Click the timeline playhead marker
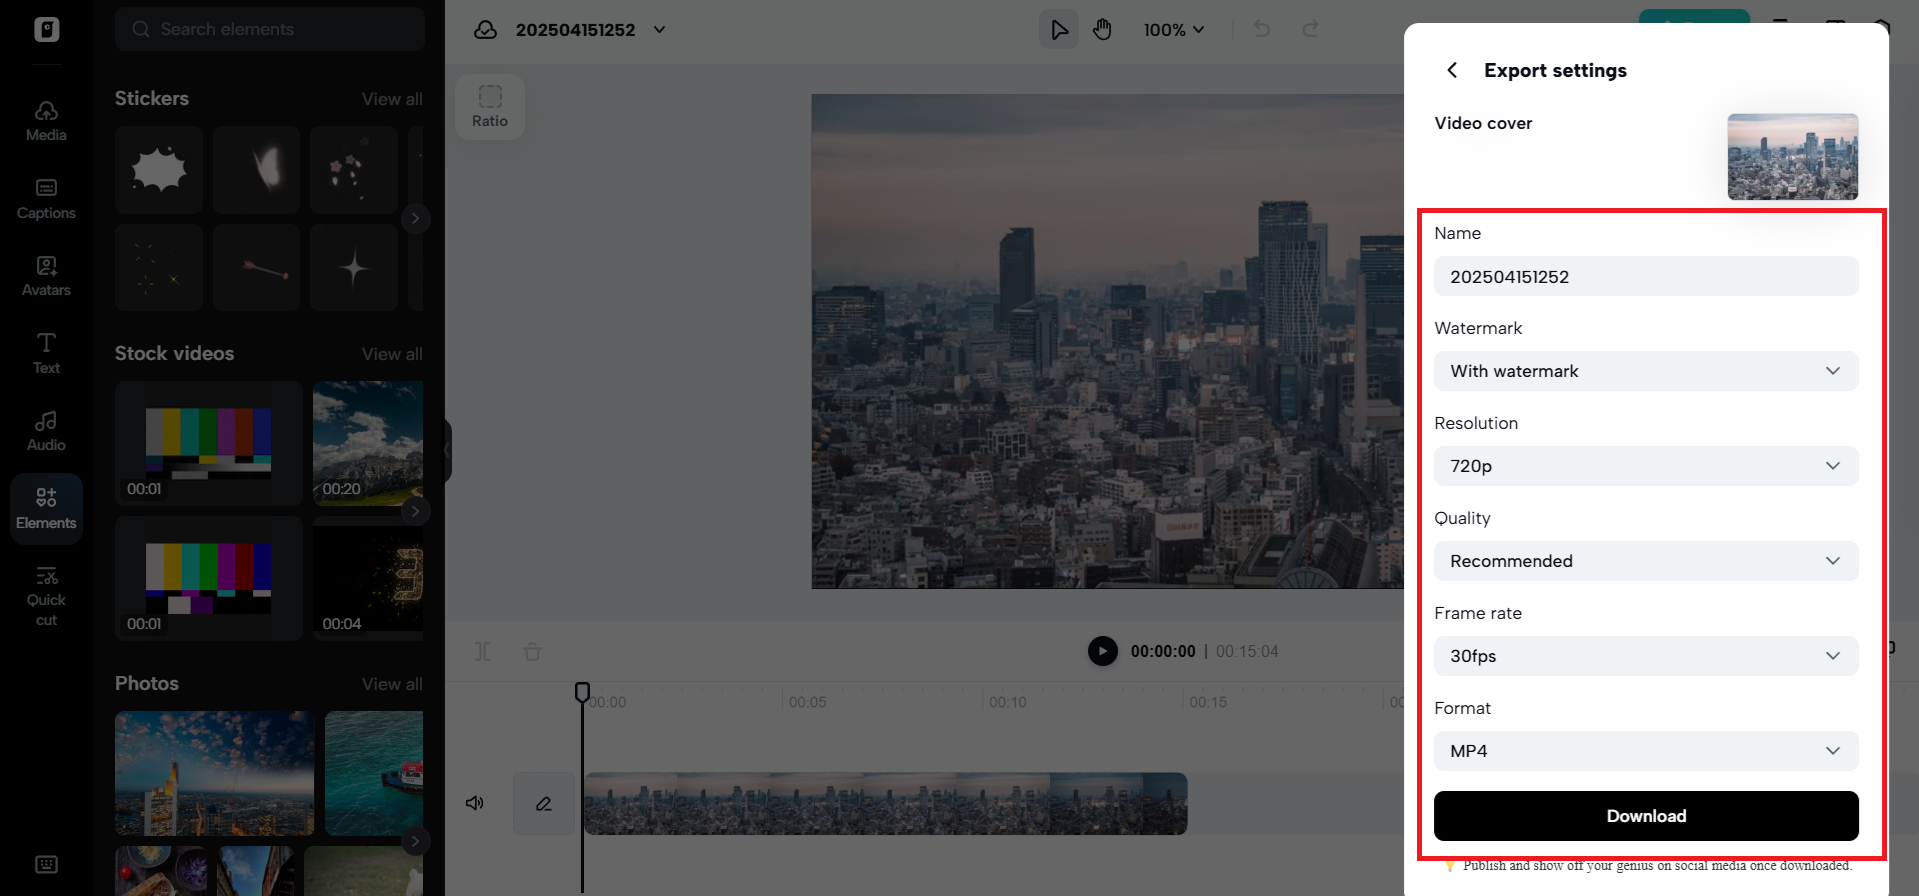The height and width of the screenshot is (896, 1919). (582, 691)
